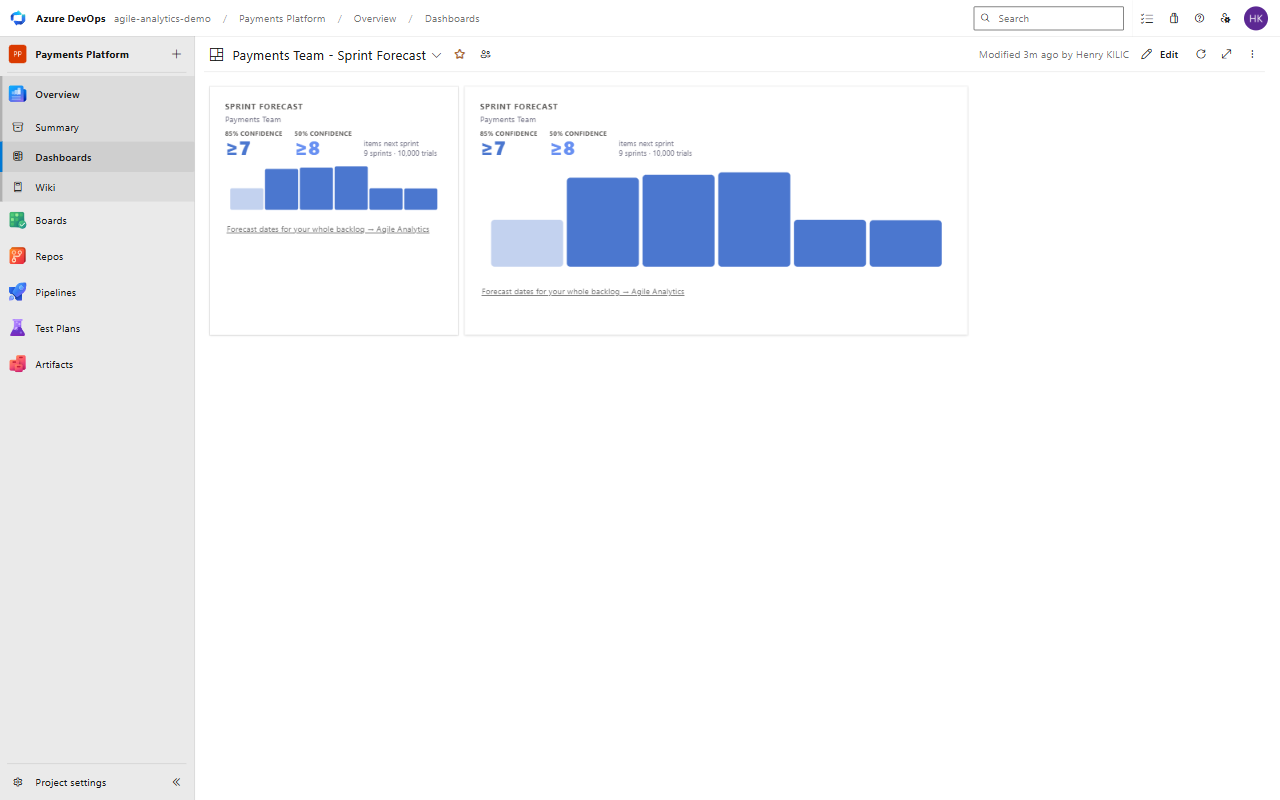This screenshot has width=1280, height=800.
Task: Open Boards in the sidebar
Action: (x=97, y=220)
